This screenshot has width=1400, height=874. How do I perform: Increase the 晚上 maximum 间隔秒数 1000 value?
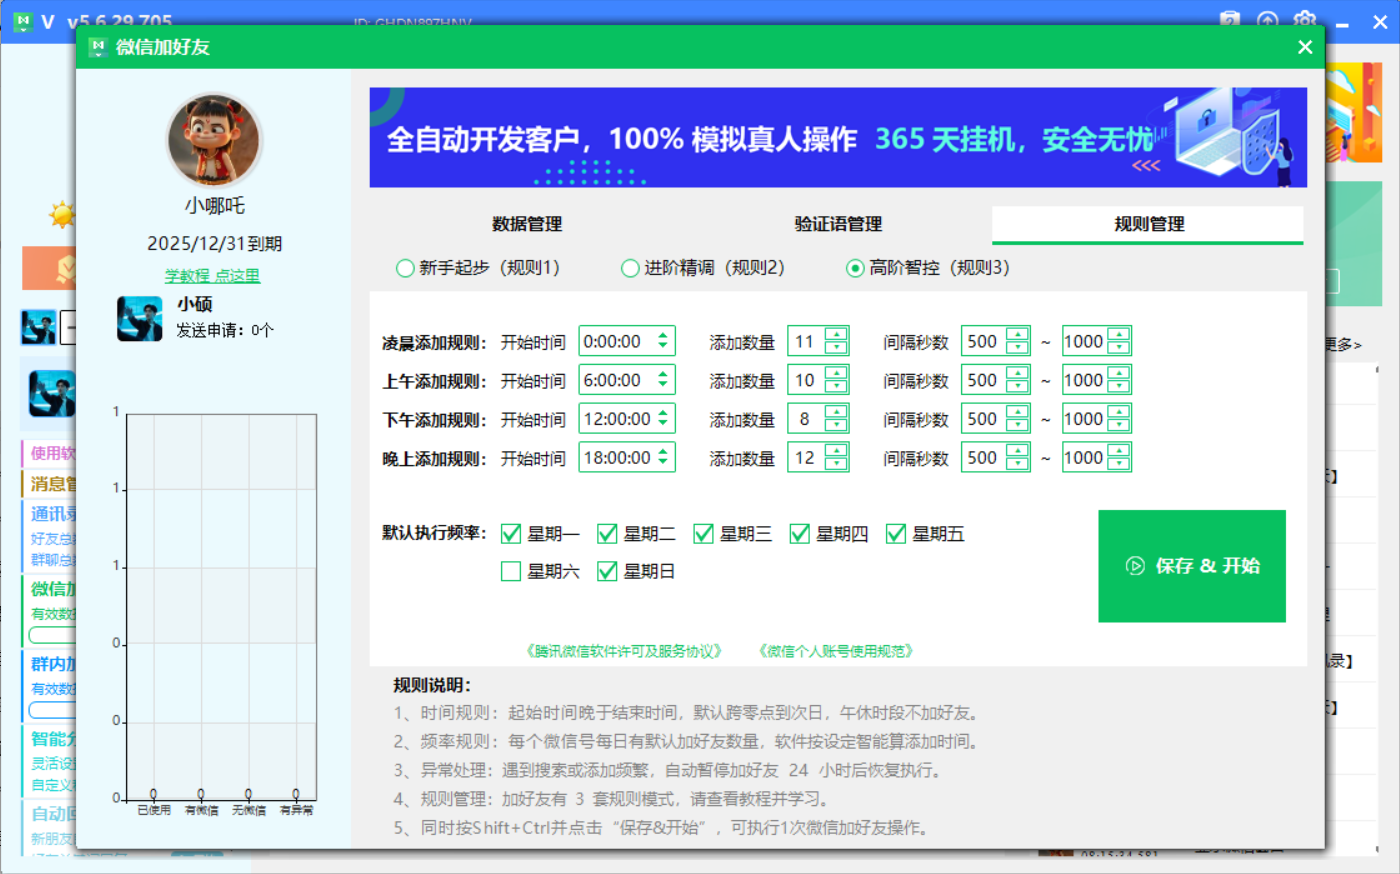(x=1120, y=452)
